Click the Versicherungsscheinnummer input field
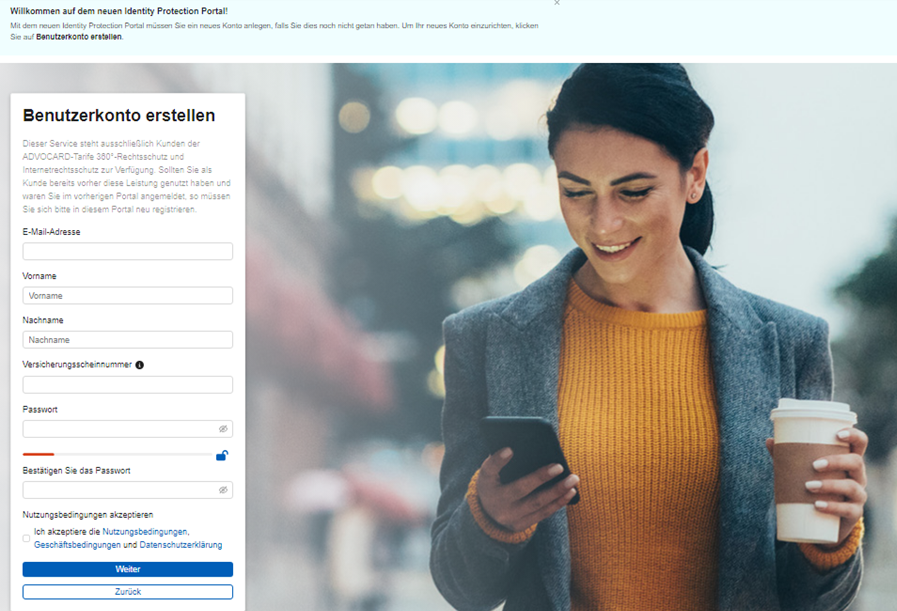 point(127,385)
